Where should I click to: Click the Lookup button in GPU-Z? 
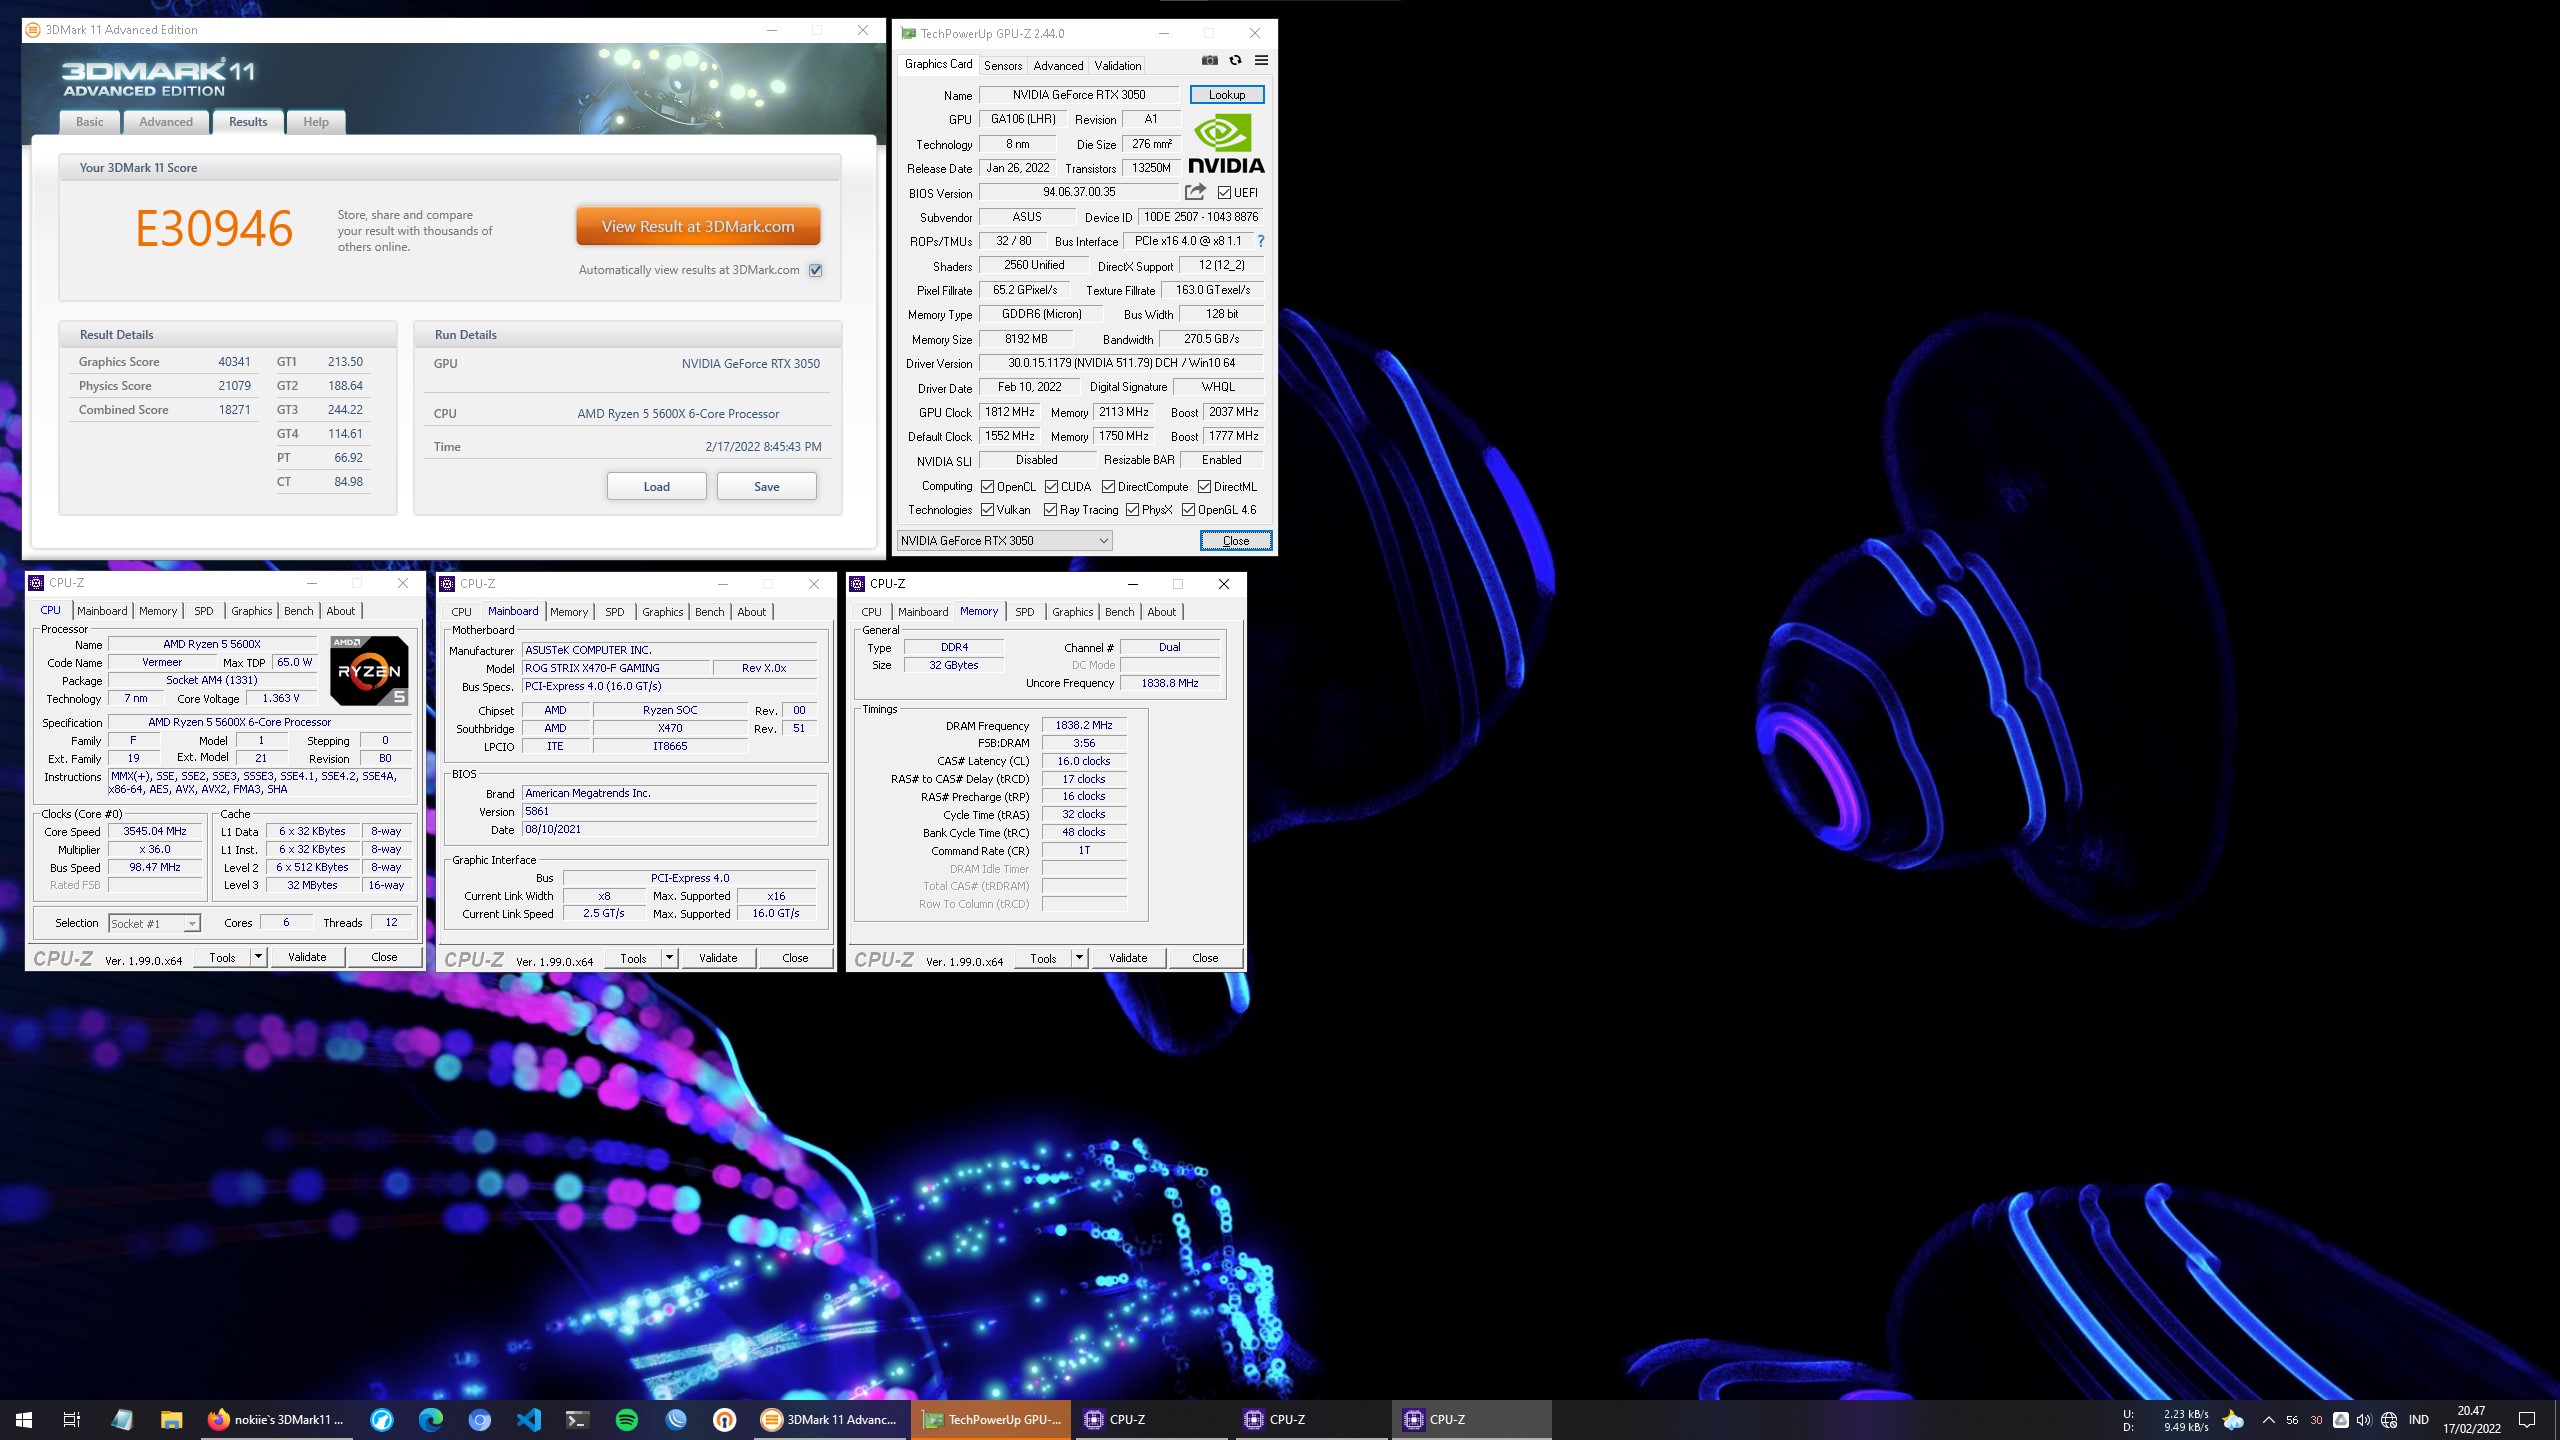click(1227, 95)
